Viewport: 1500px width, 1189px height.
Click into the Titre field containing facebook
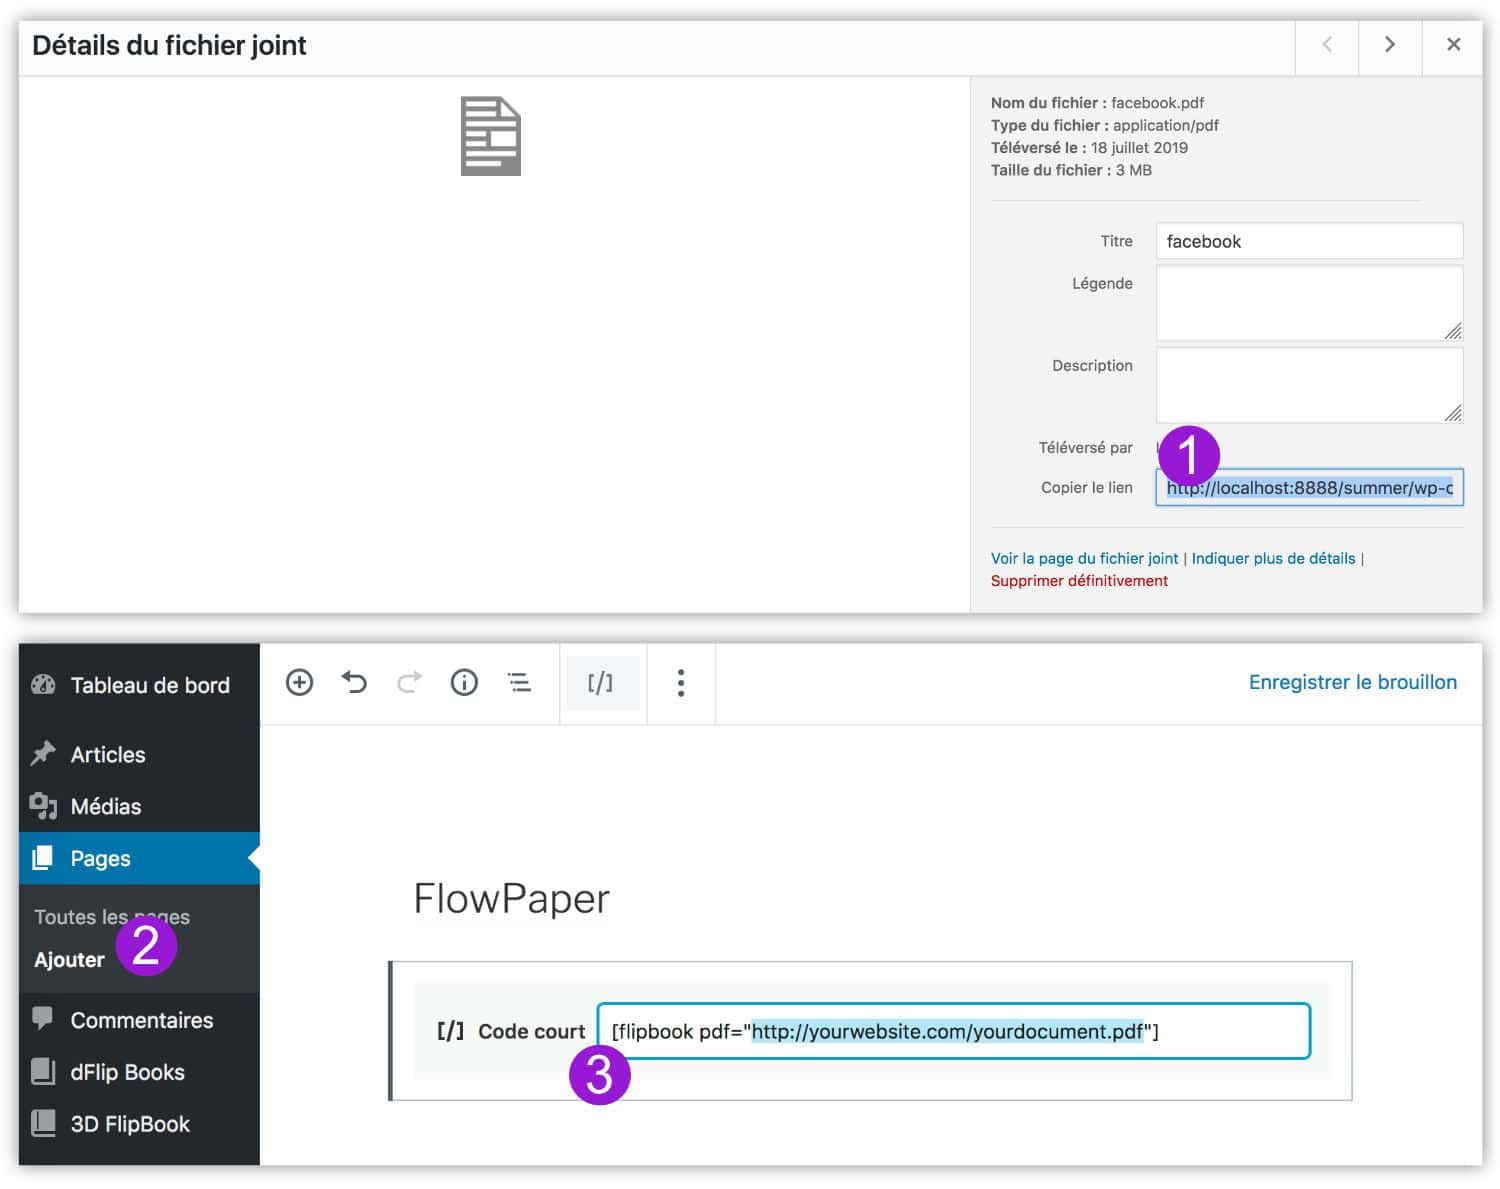(1308, 242)
